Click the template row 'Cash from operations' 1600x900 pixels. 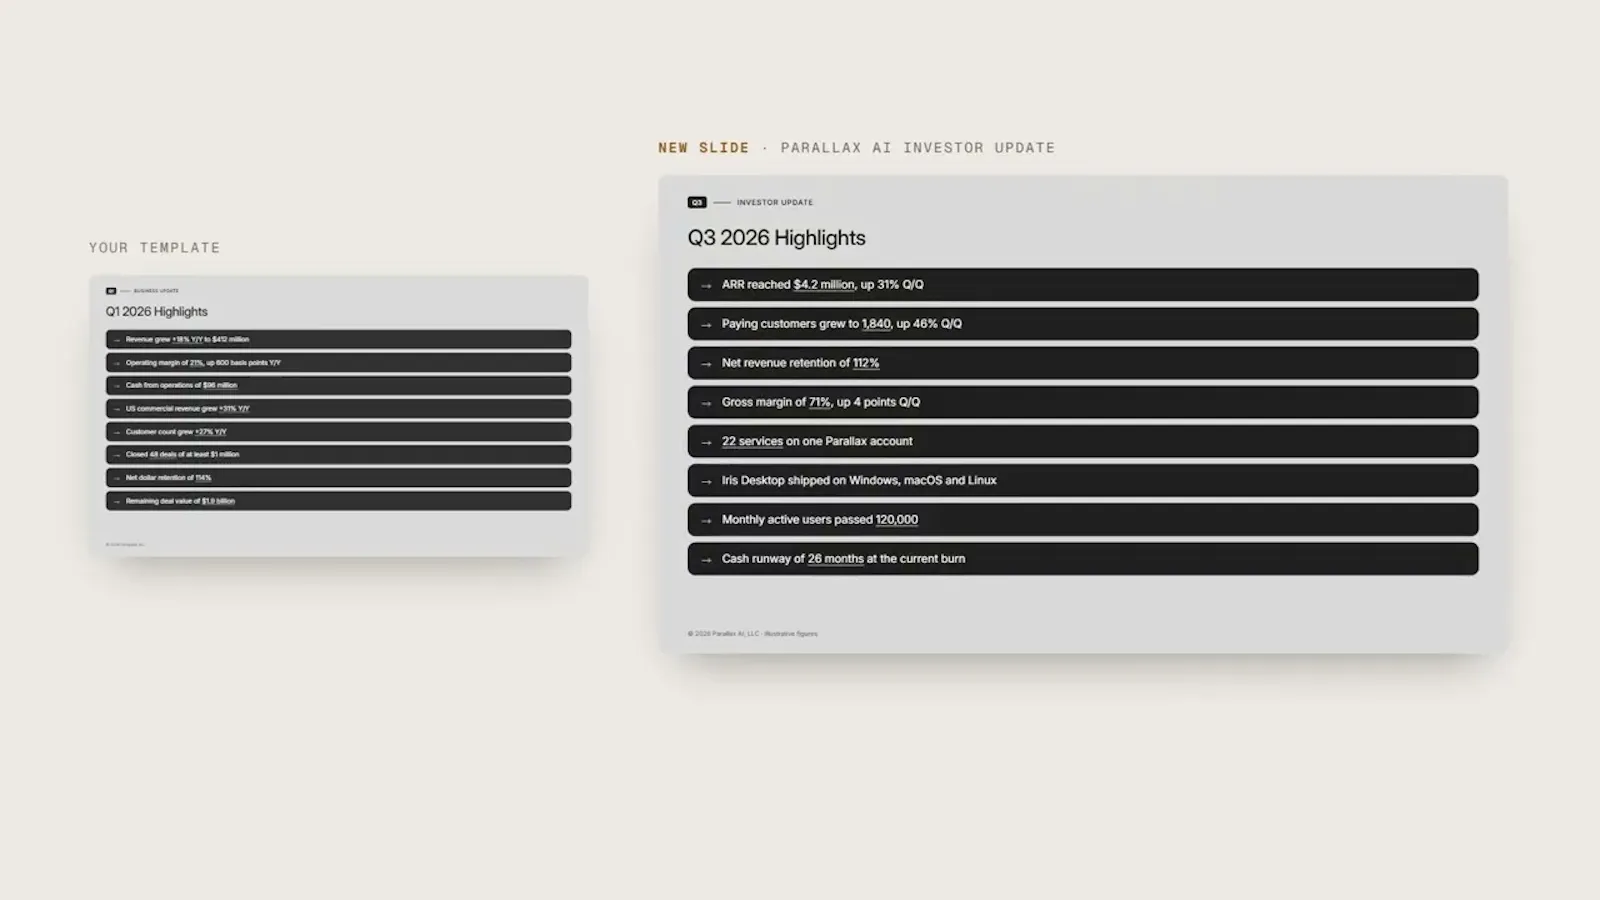[339, 385]
